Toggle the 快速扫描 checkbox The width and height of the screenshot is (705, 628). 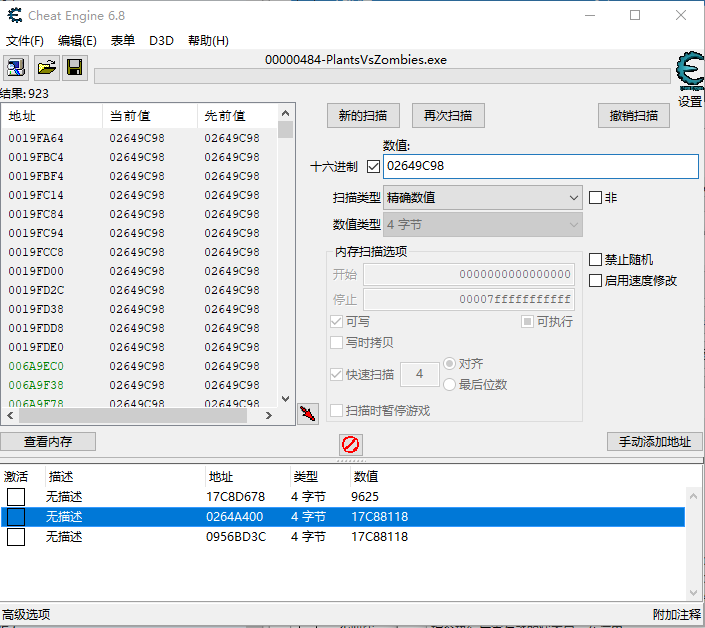336,374
